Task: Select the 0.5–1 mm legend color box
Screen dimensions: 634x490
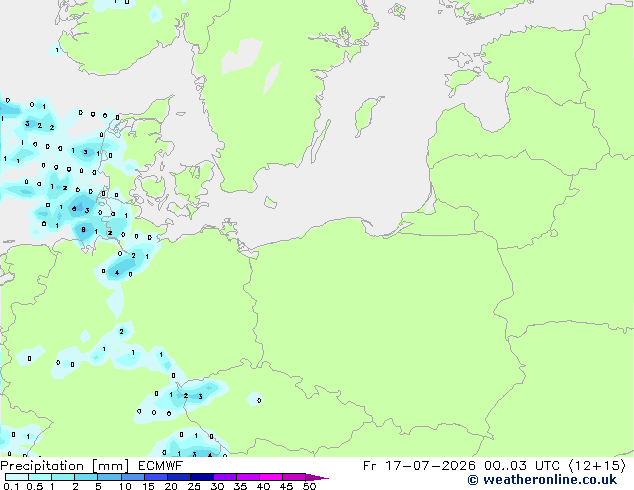Action: [40, 477]
